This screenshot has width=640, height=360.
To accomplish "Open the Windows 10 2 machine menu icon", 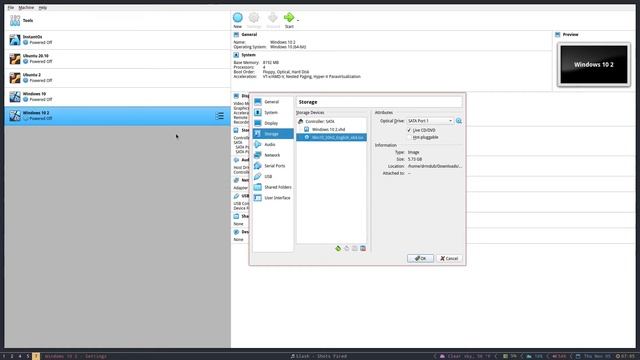I will tap(220, 116).
